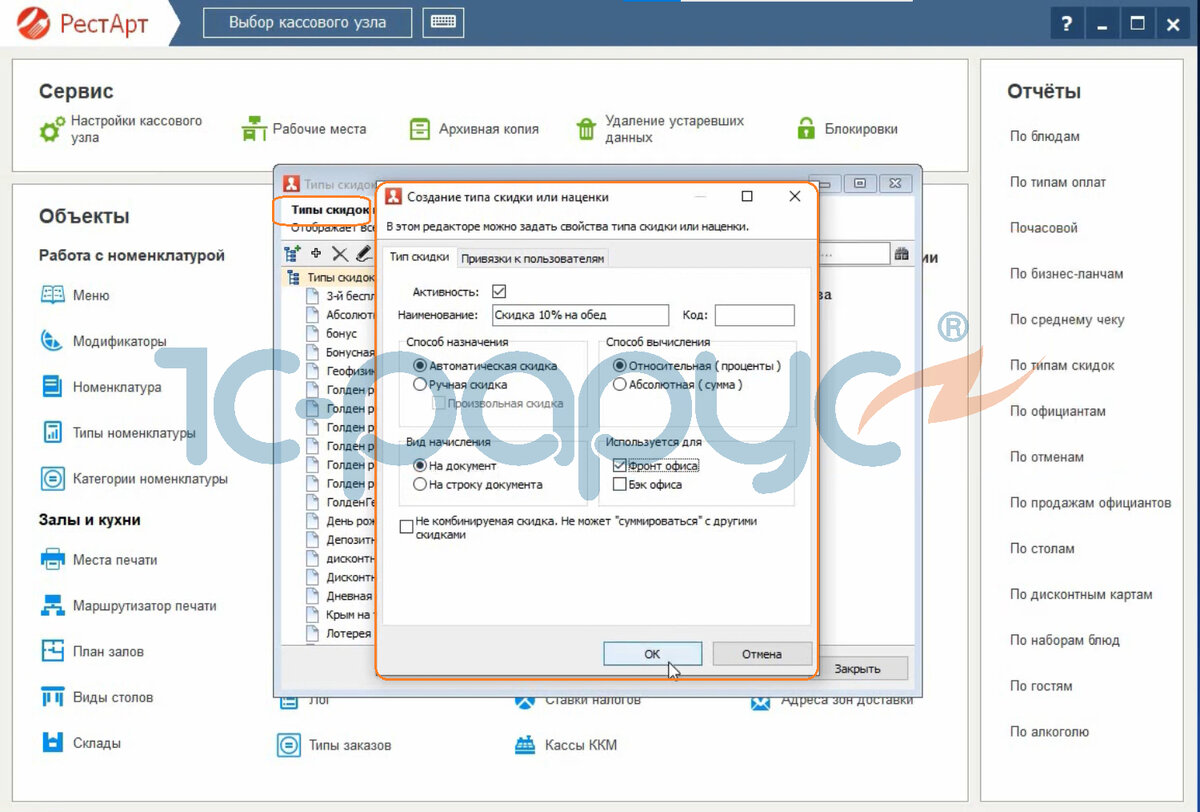The image size is (1200, 812).
Task: Click Отмена button in dialog
Action: click(762, 654)
